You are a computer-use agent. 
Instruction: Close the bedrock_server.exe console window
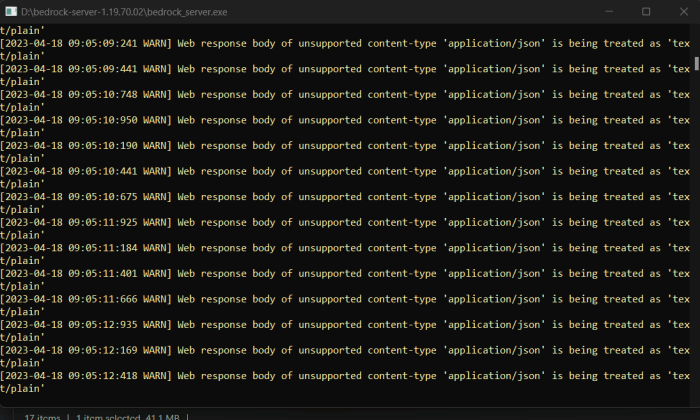click(683, 12)
